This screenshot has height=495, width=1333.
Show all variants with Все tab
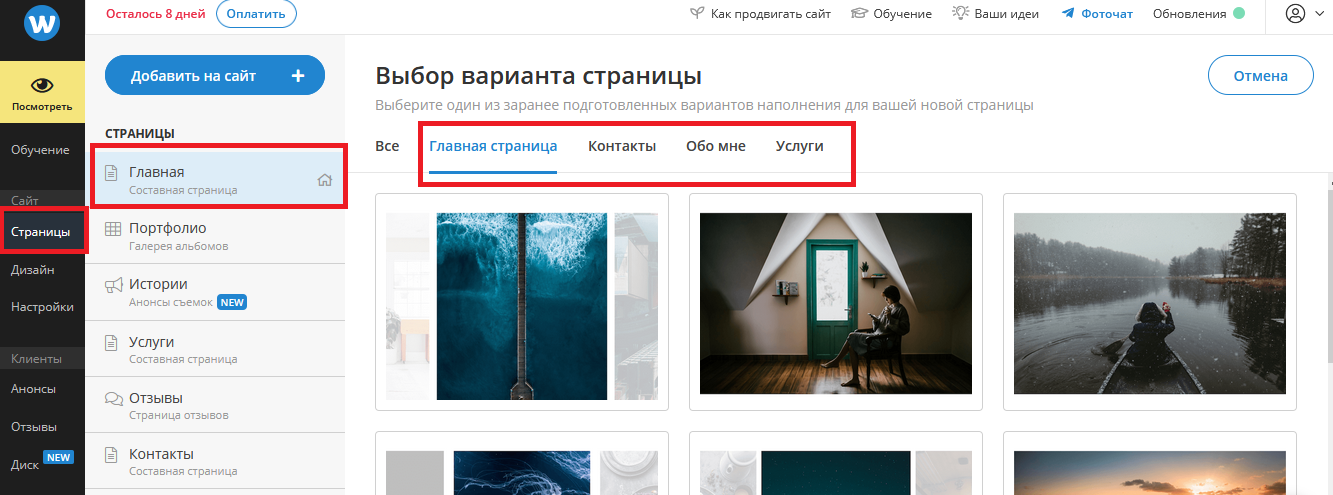[387, 146]
